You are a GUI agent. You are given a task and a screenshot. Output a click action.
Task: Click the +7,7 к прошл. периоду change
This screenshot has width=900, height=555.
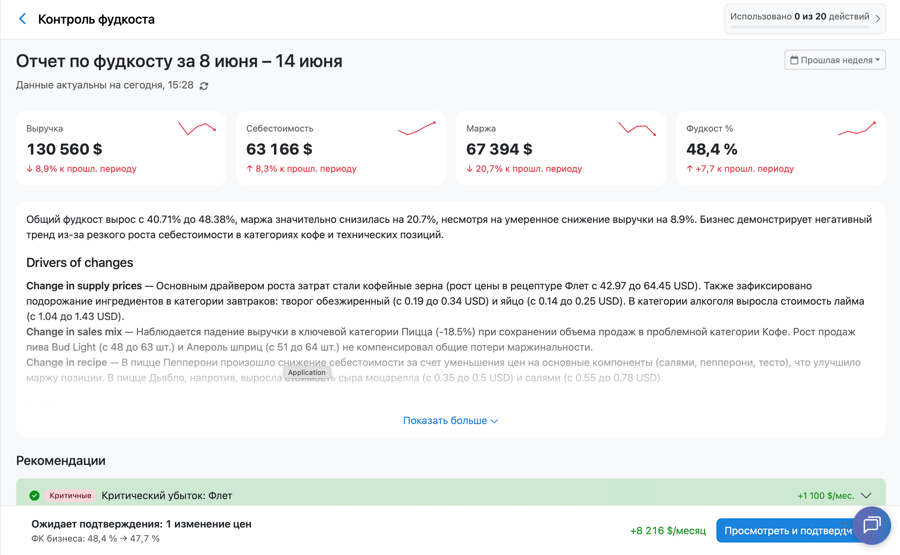(740, 168)
